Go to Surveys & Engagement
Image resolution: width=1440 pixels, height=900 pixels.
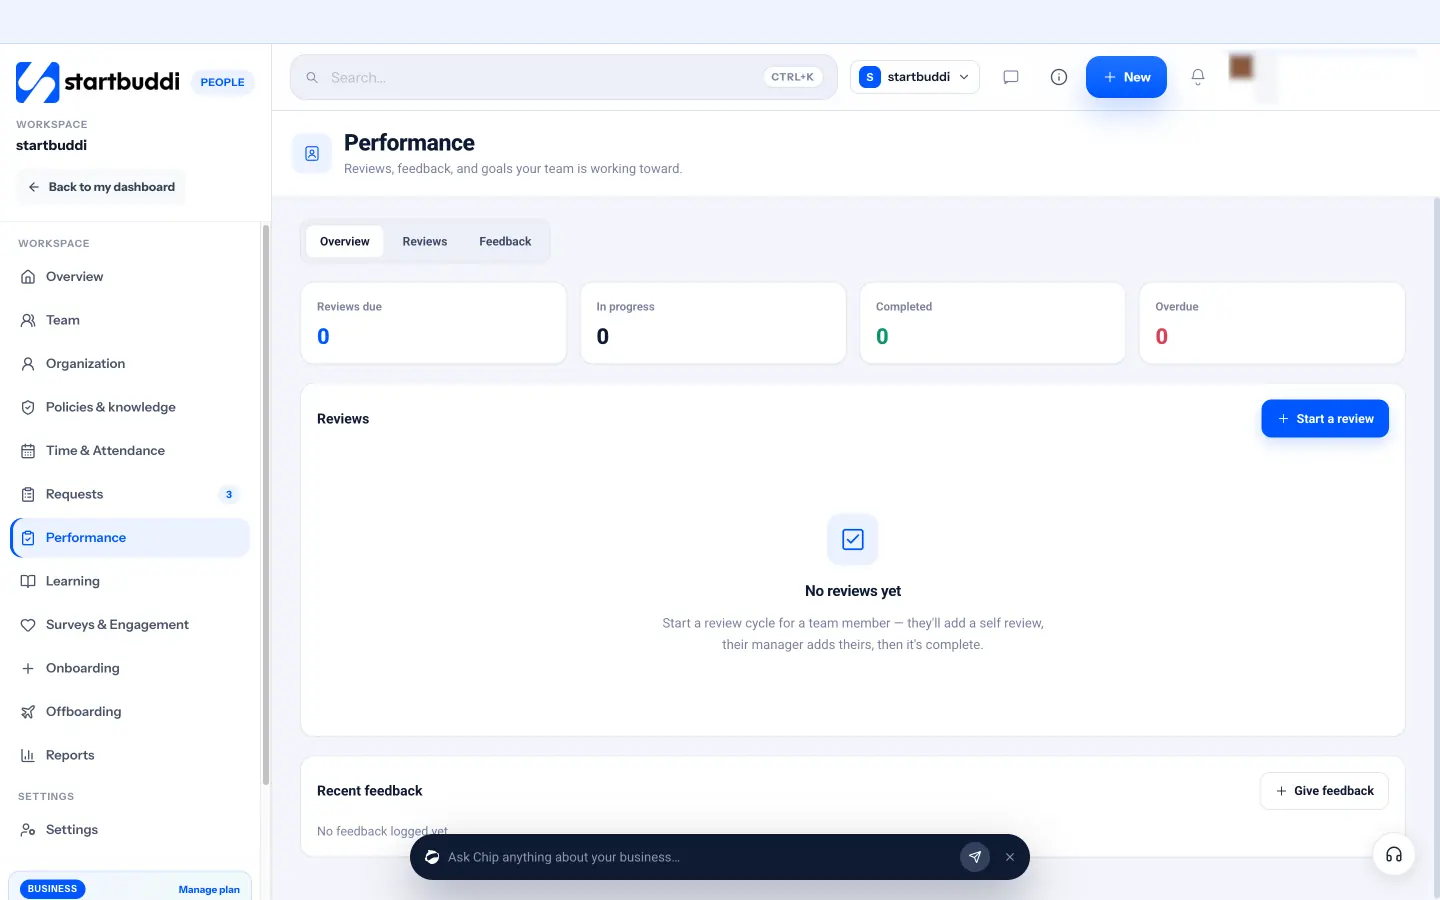130,625
